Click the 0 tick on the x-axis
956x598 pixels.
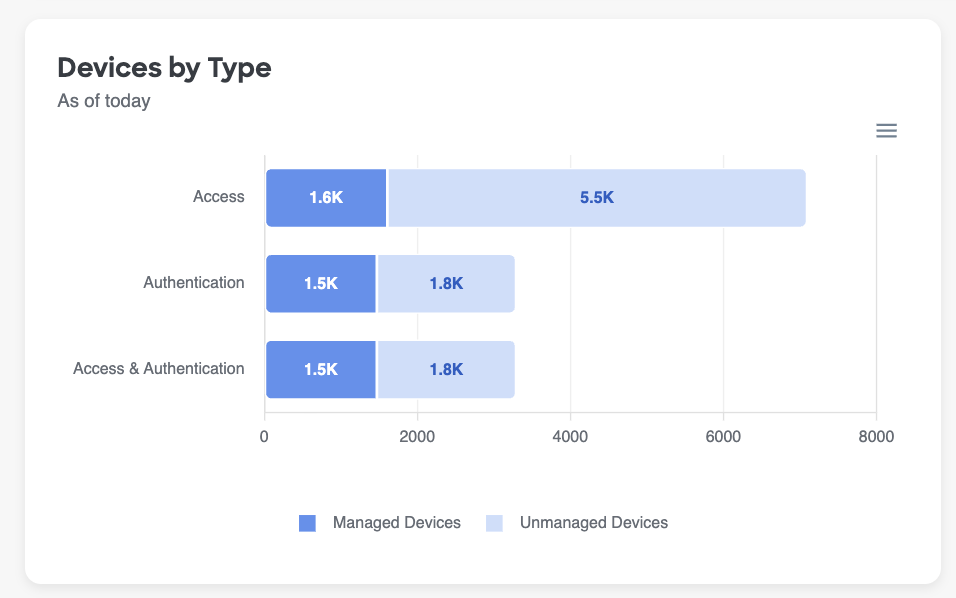(x=264, y=437)
